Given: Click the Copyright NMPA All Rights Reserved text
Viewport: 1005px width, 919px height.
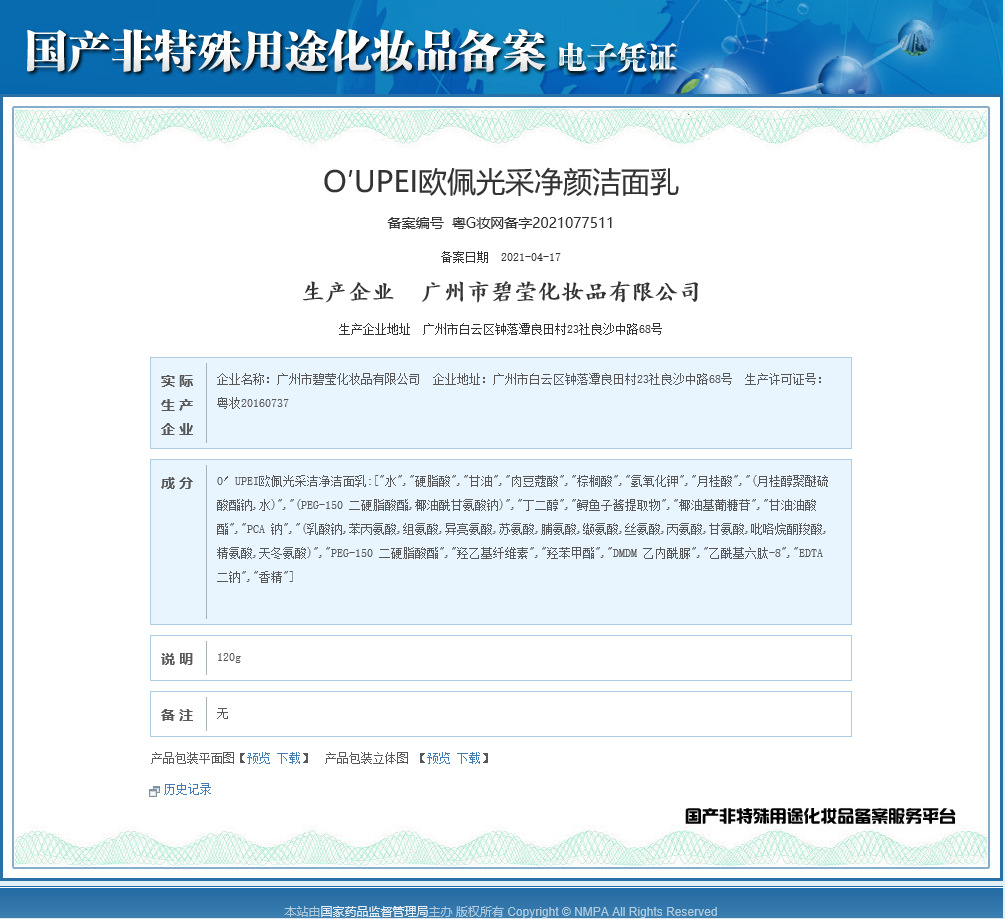Looking at the screenshot, I should click(612, 911).
